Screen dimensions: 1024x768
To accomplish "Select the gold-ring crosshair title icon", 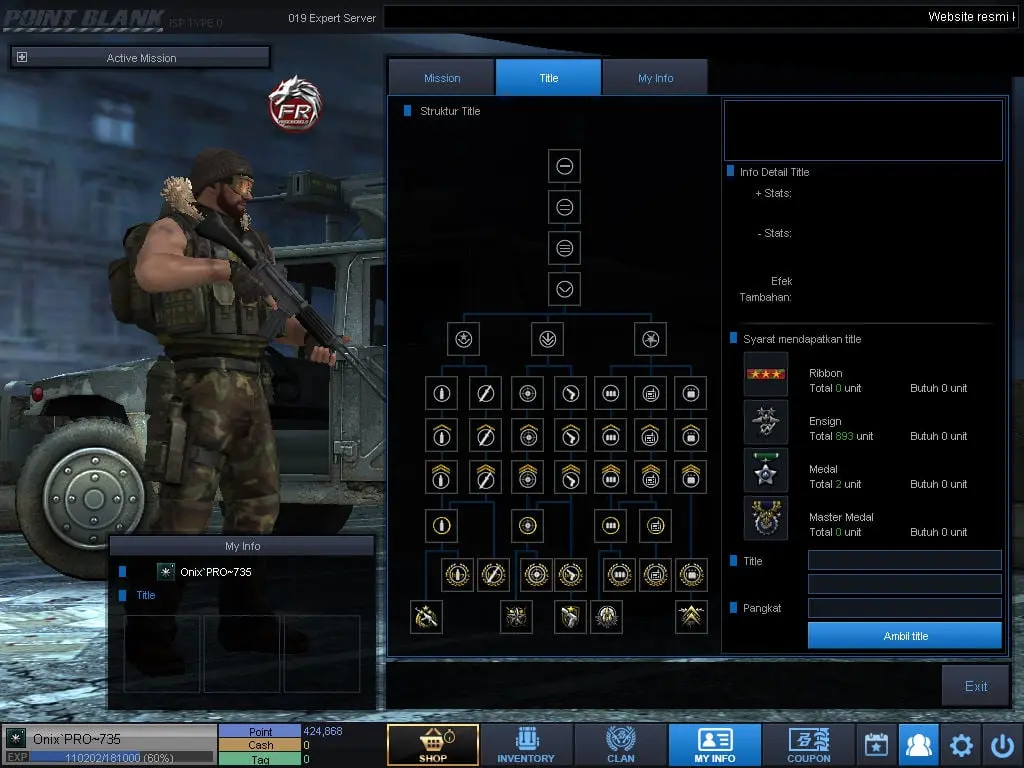I will 528,526.
